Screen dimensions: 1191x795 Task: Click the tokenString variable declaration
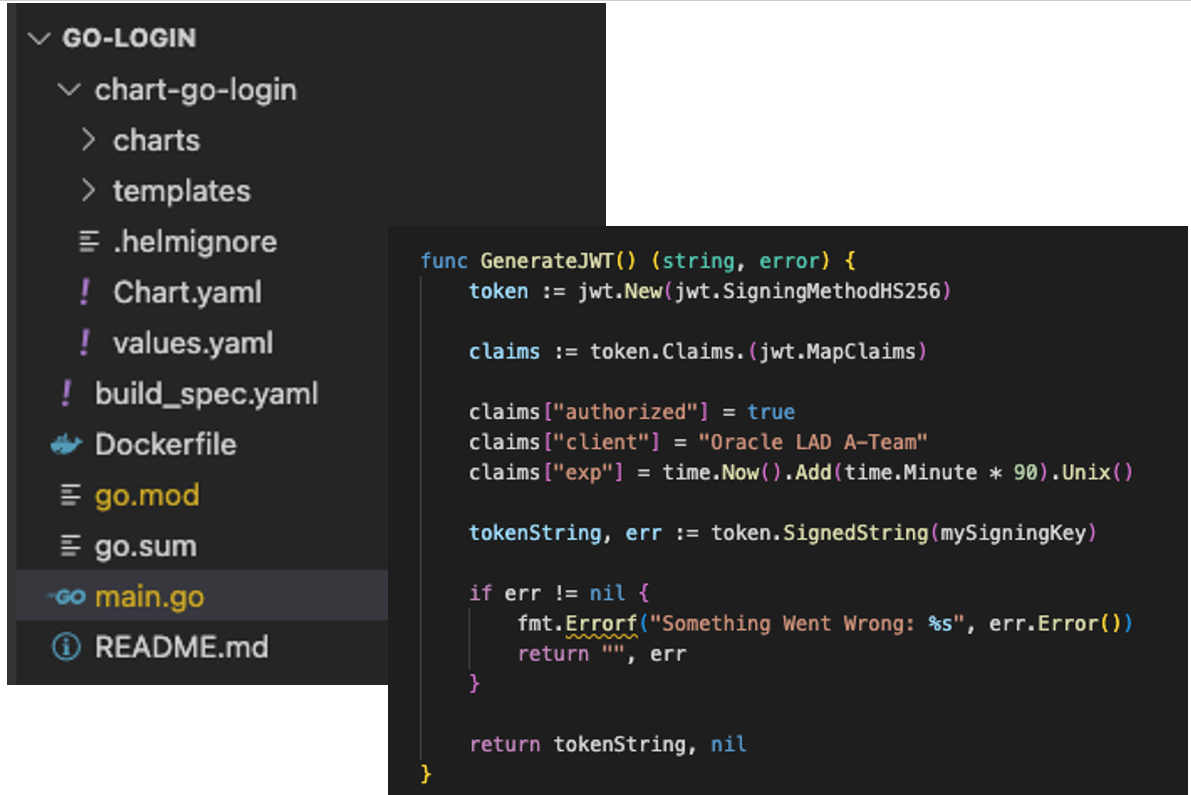(535, 533)
